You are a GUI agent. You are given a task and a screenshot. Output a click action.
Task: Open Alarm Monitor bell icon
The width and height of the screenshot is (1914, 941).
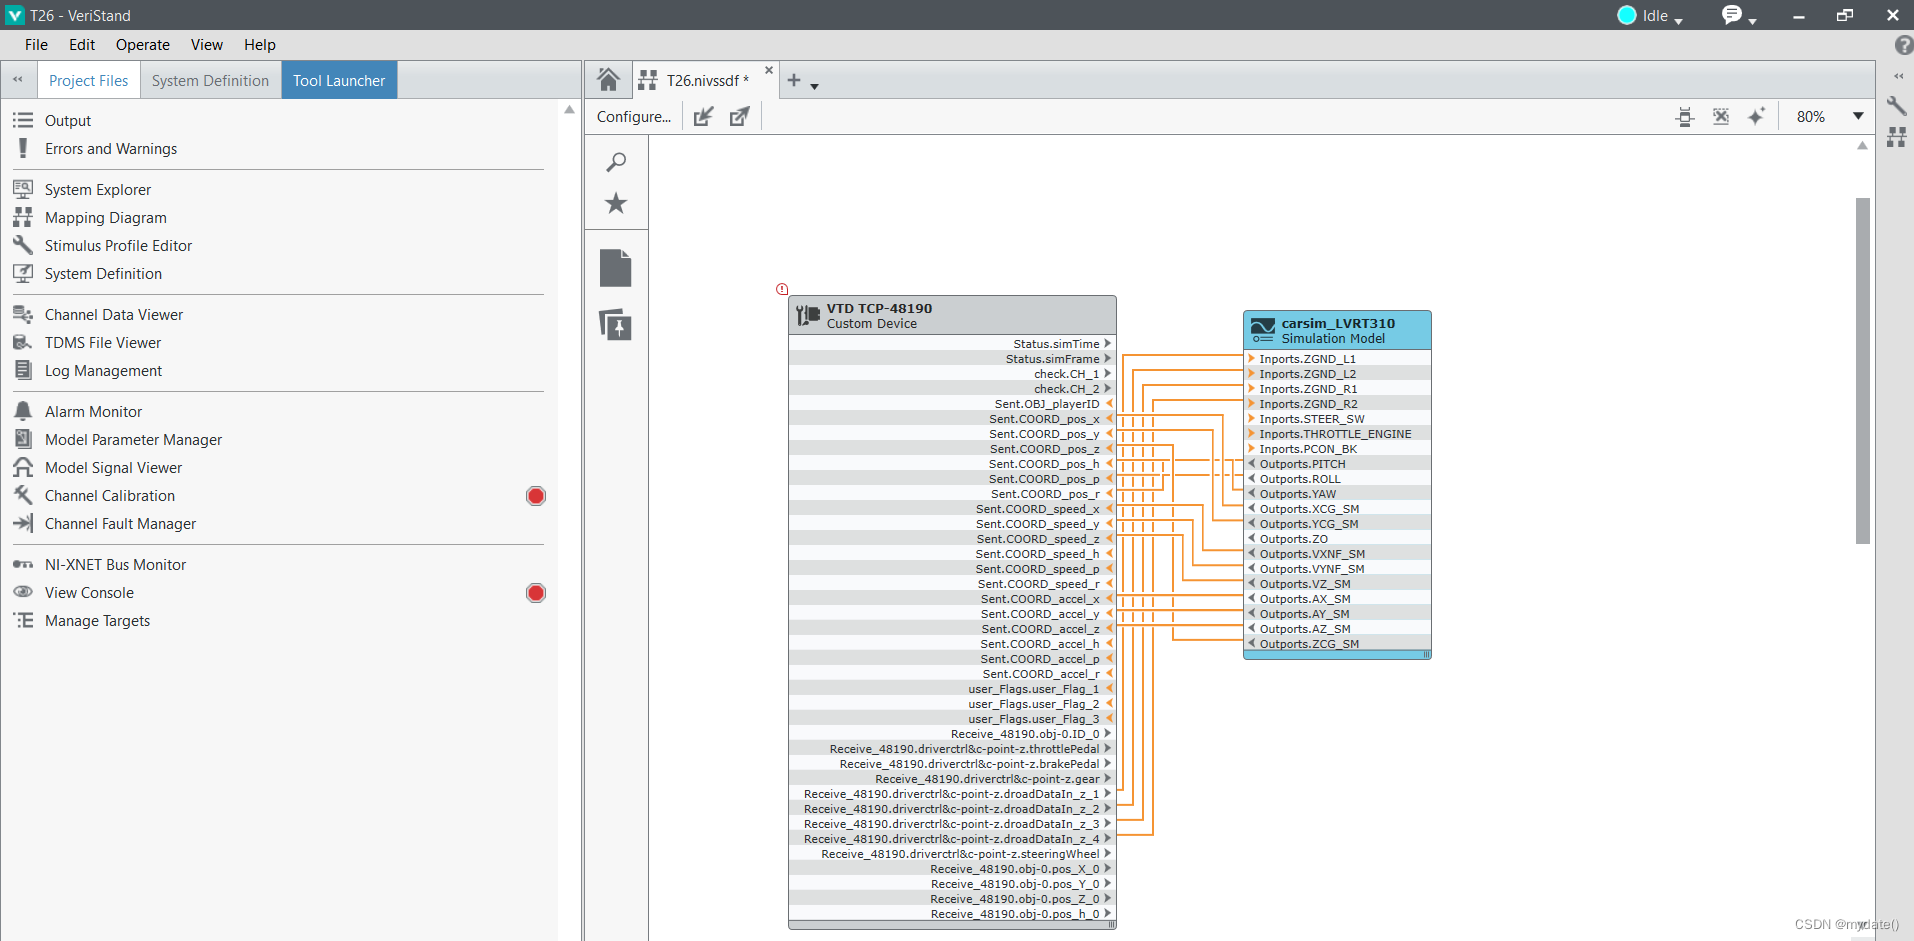pos(23,412)
